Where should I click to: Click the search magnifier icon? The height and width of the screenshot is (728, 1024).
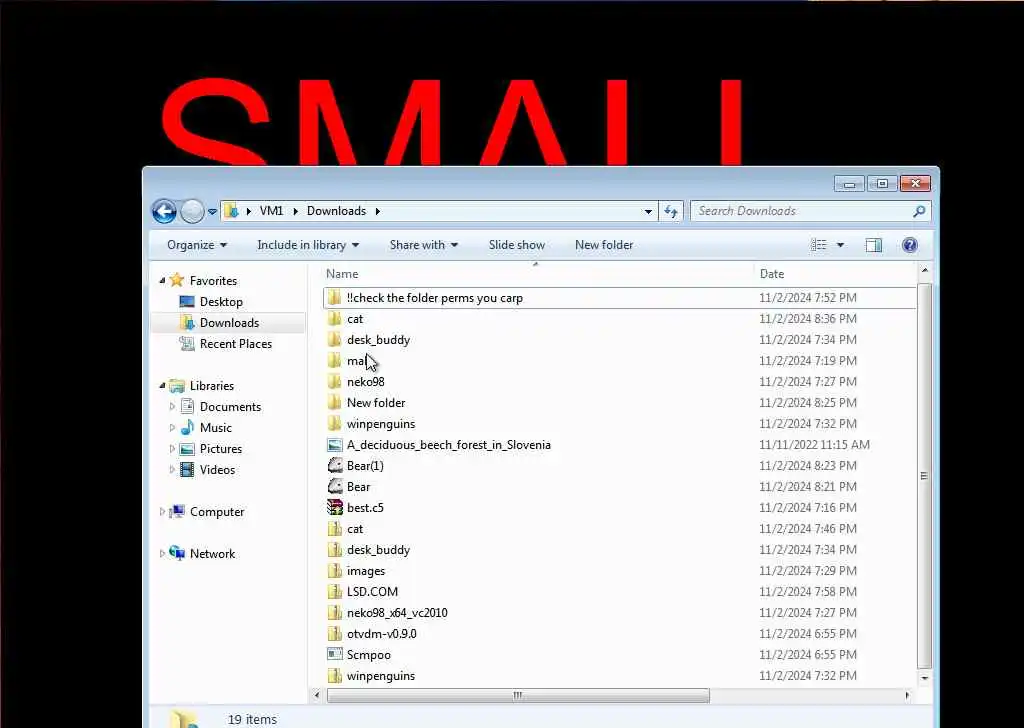coord(920,211)
